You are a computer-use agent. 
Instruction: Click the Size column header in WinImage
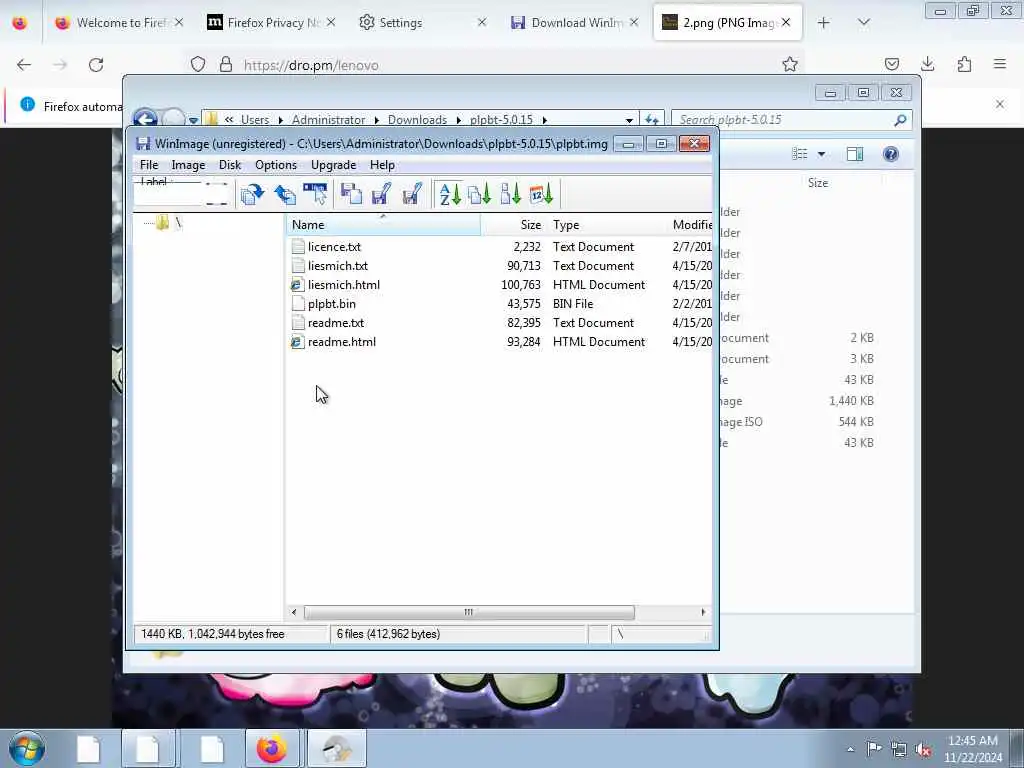[x=514, y=225]
